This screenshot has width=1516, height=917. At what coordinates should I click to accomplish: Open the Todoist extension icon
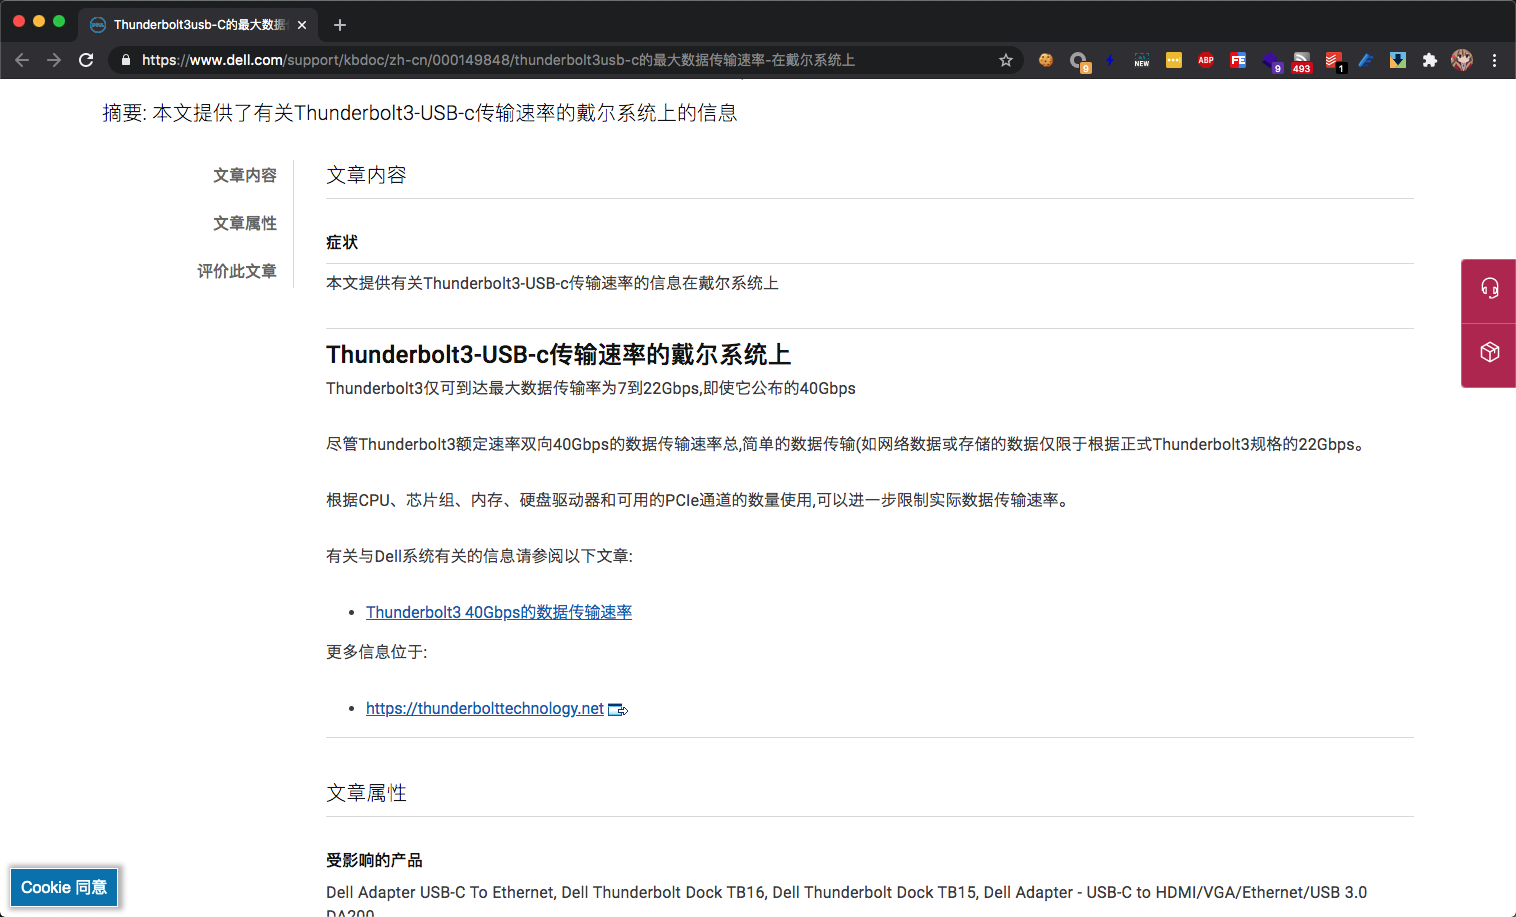[1335, 61]
